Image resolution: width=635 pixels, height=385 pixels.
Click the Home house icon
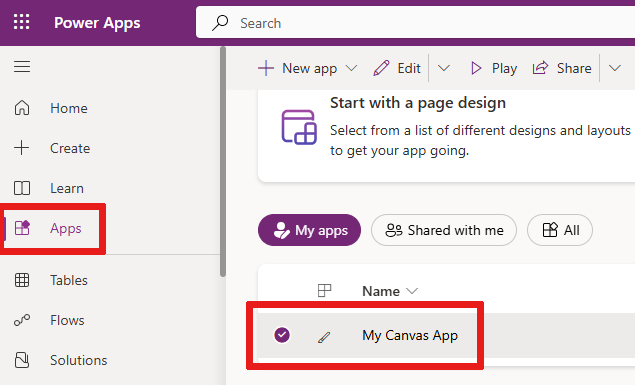[x=22, y=108]
